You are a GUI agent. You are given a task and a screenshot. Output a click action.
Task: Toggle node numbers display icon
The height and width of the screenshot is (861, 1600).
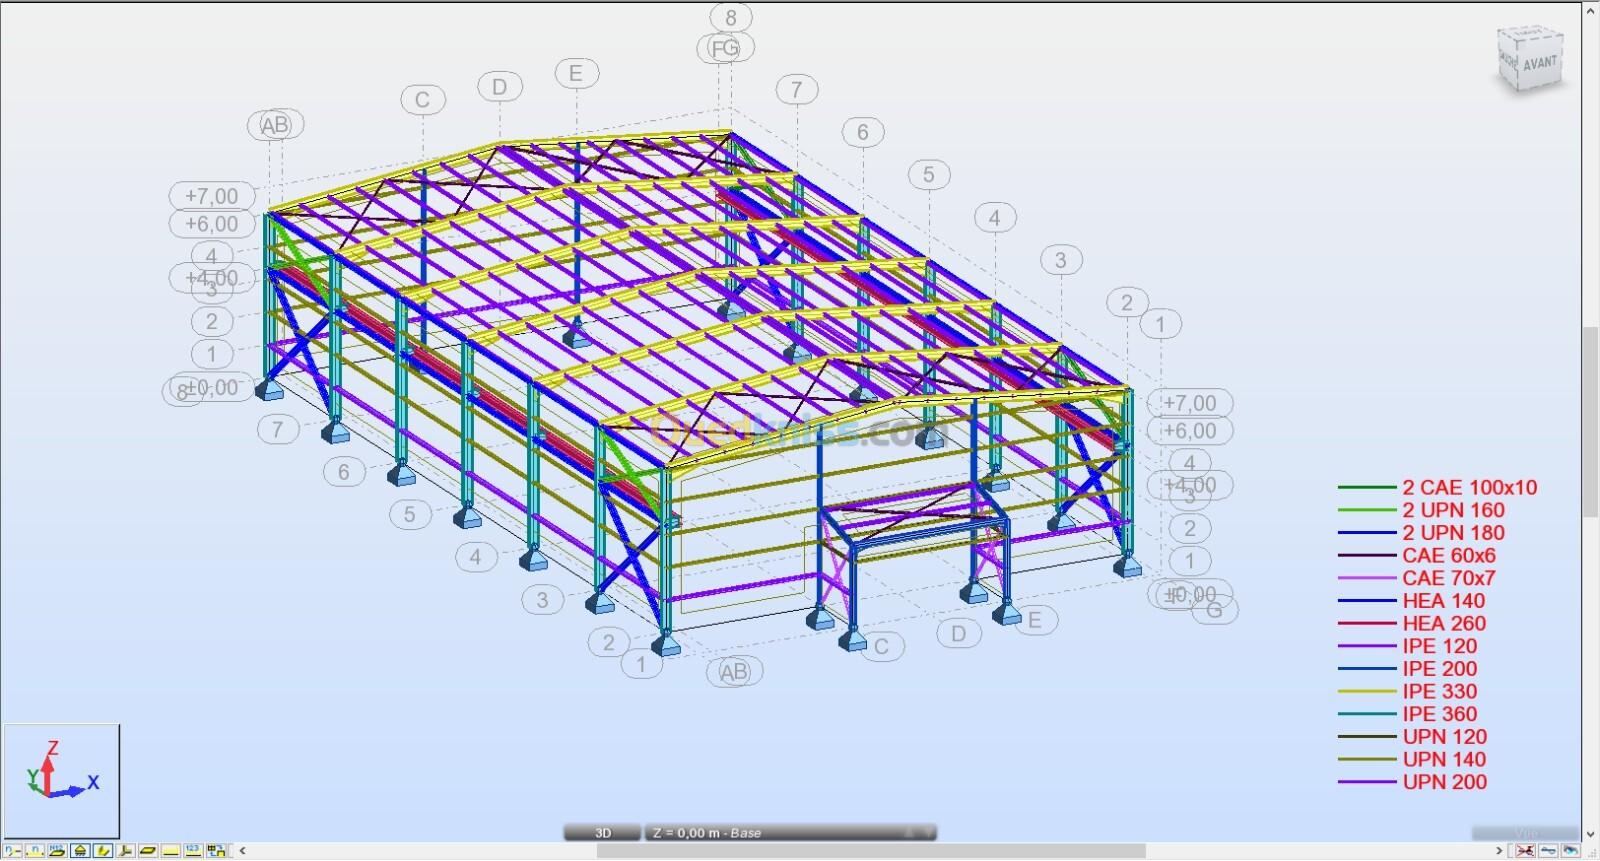click(x=12, y=851)
